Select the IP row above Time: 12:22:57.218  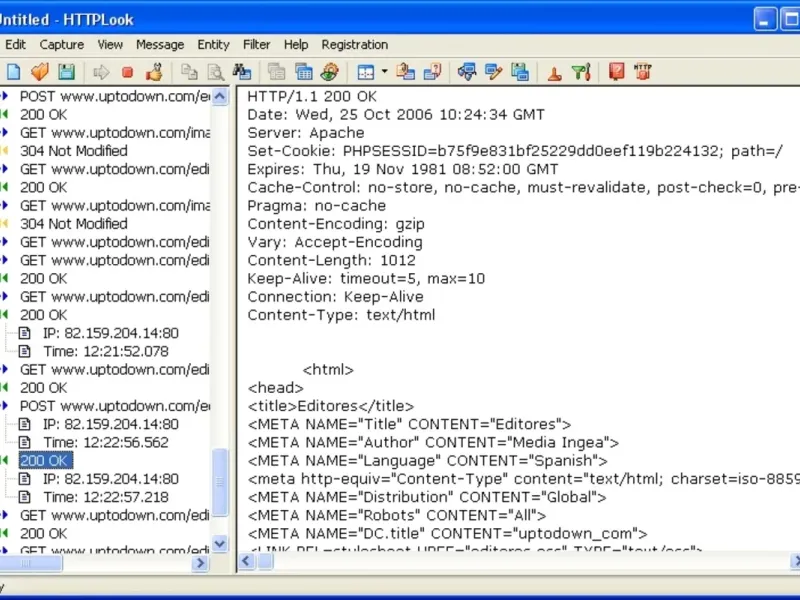(111, 479)
